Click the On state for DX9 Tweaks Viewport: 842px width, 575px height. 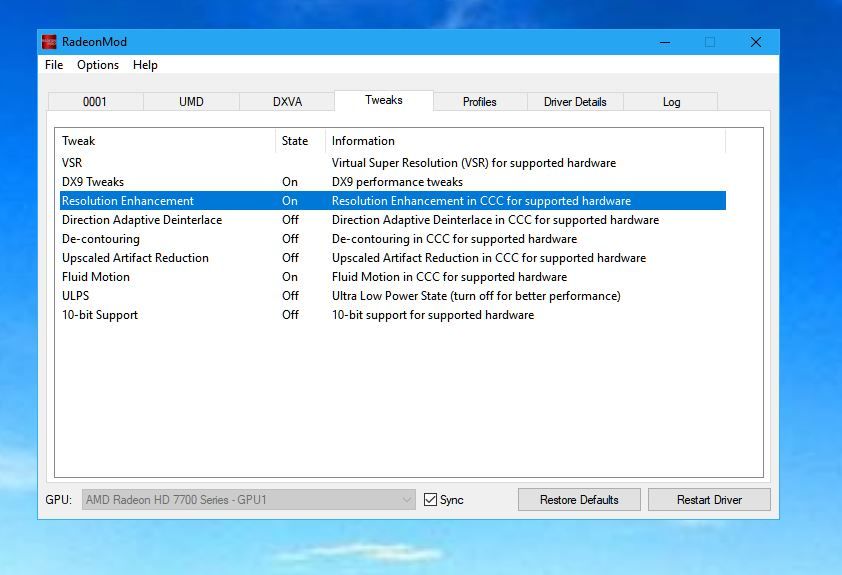(290, 181)
